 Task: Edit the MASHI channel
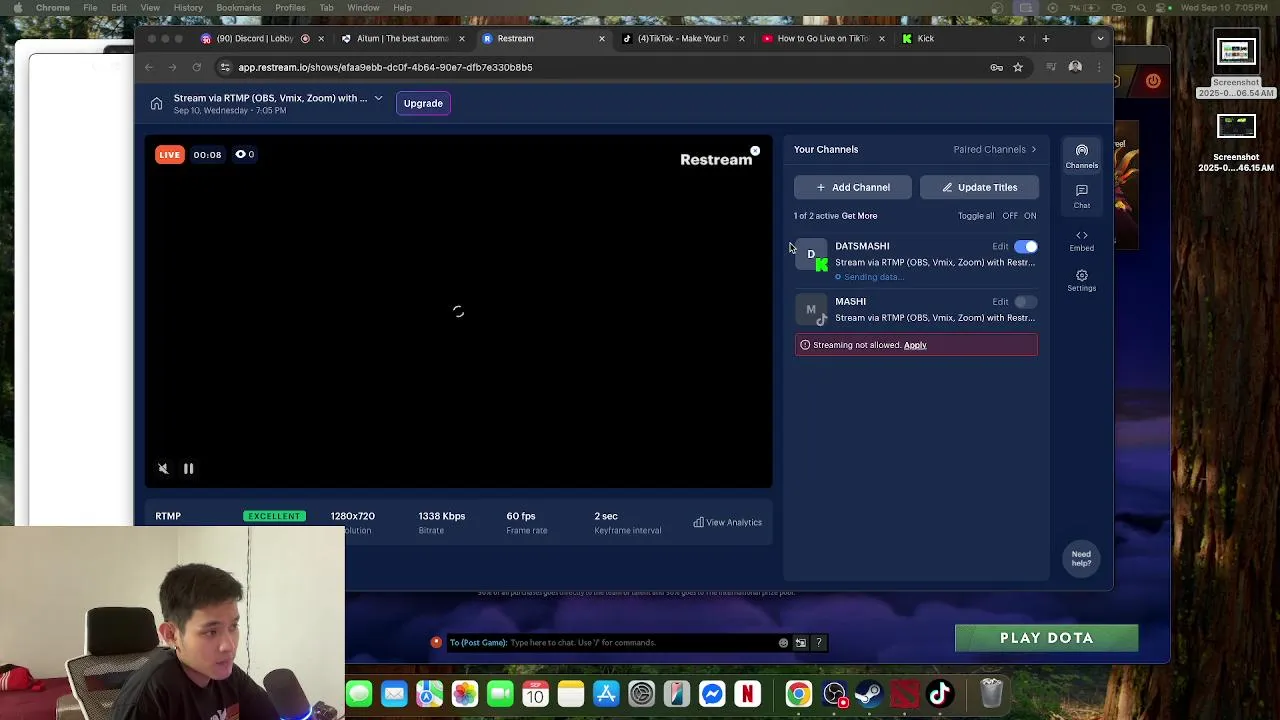click(1000, 301)
